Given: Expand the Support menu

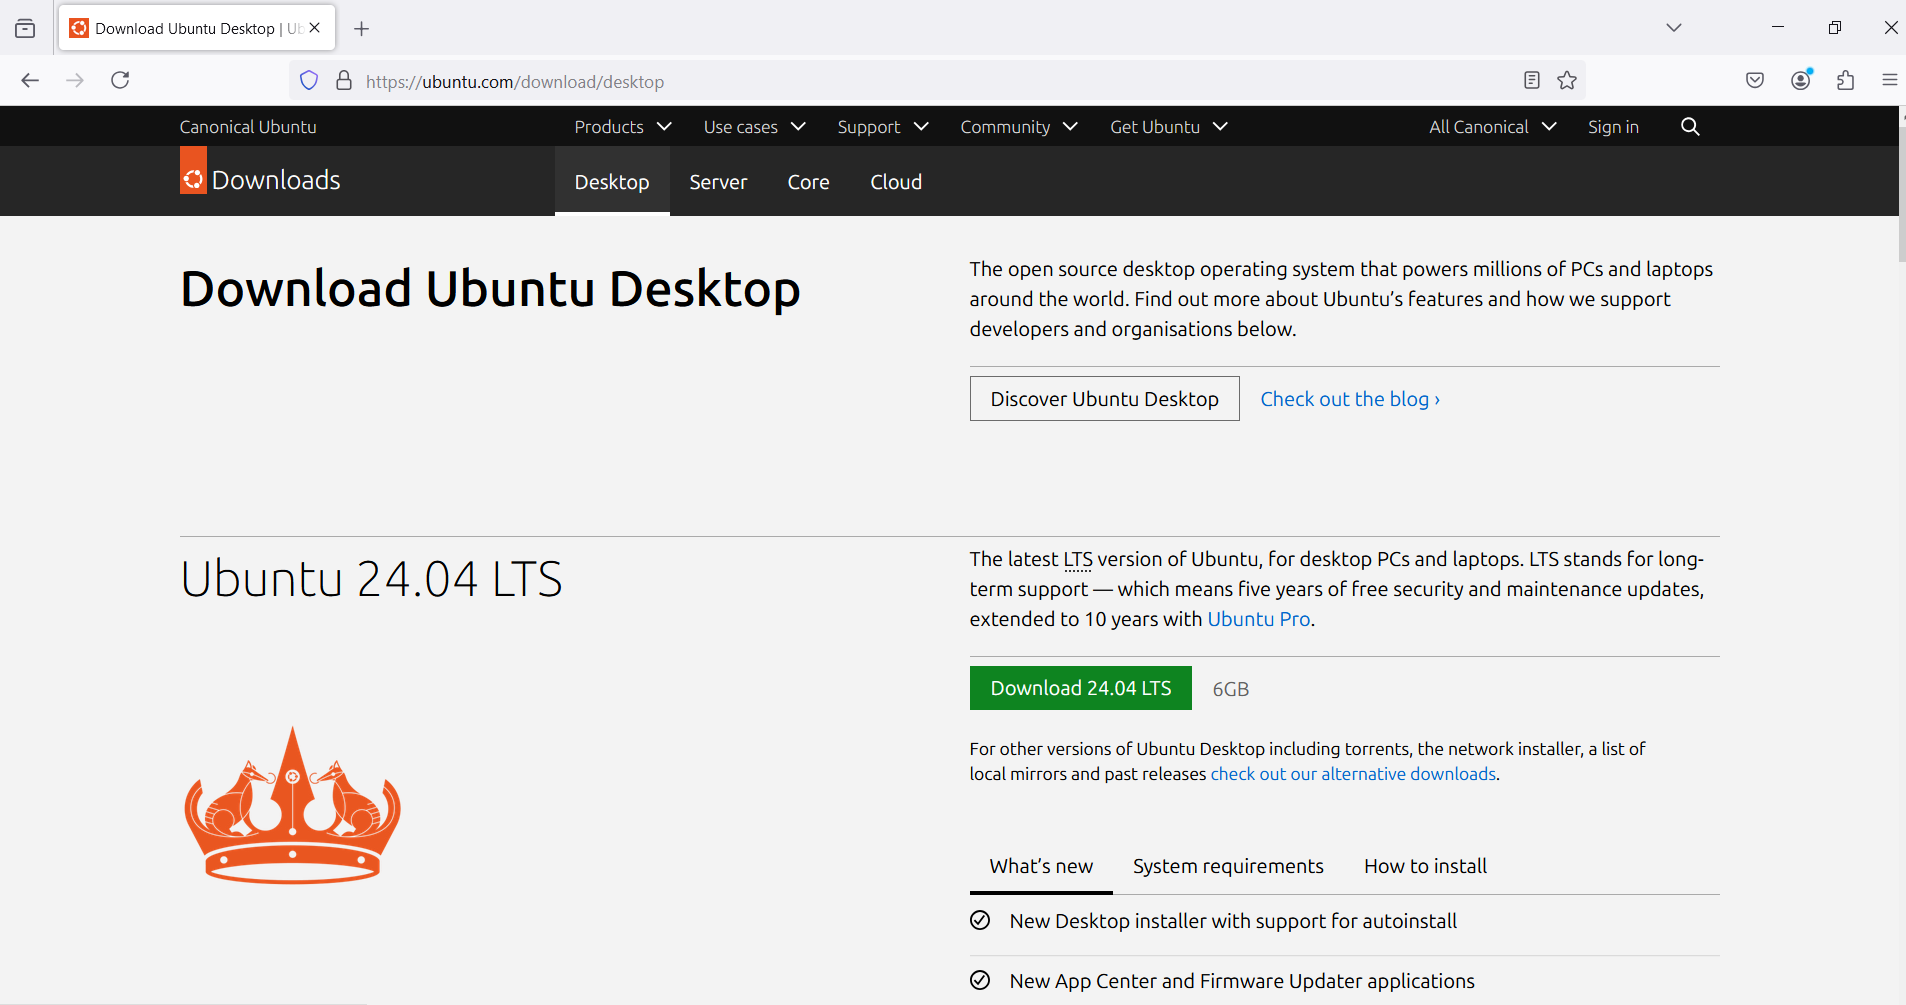Looking at the screenshot, I should coord(883,127).
